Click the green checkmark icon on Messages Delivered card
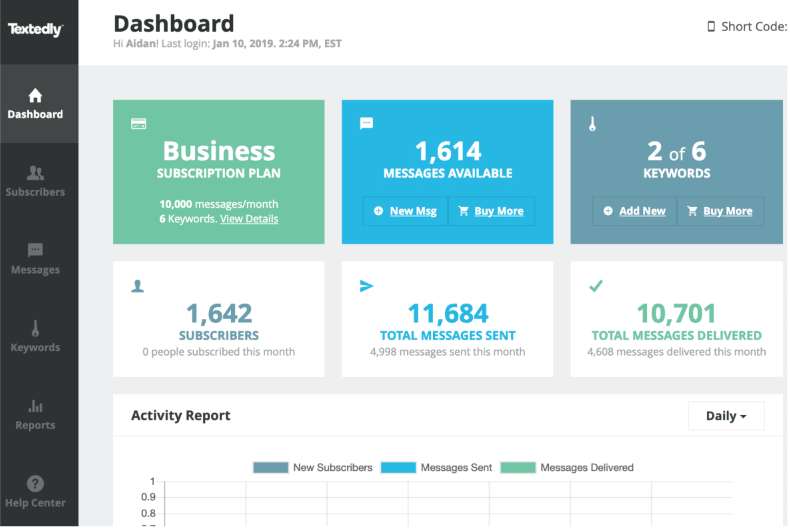Screen dimensions: 790x528 click(x=596, y=286)
